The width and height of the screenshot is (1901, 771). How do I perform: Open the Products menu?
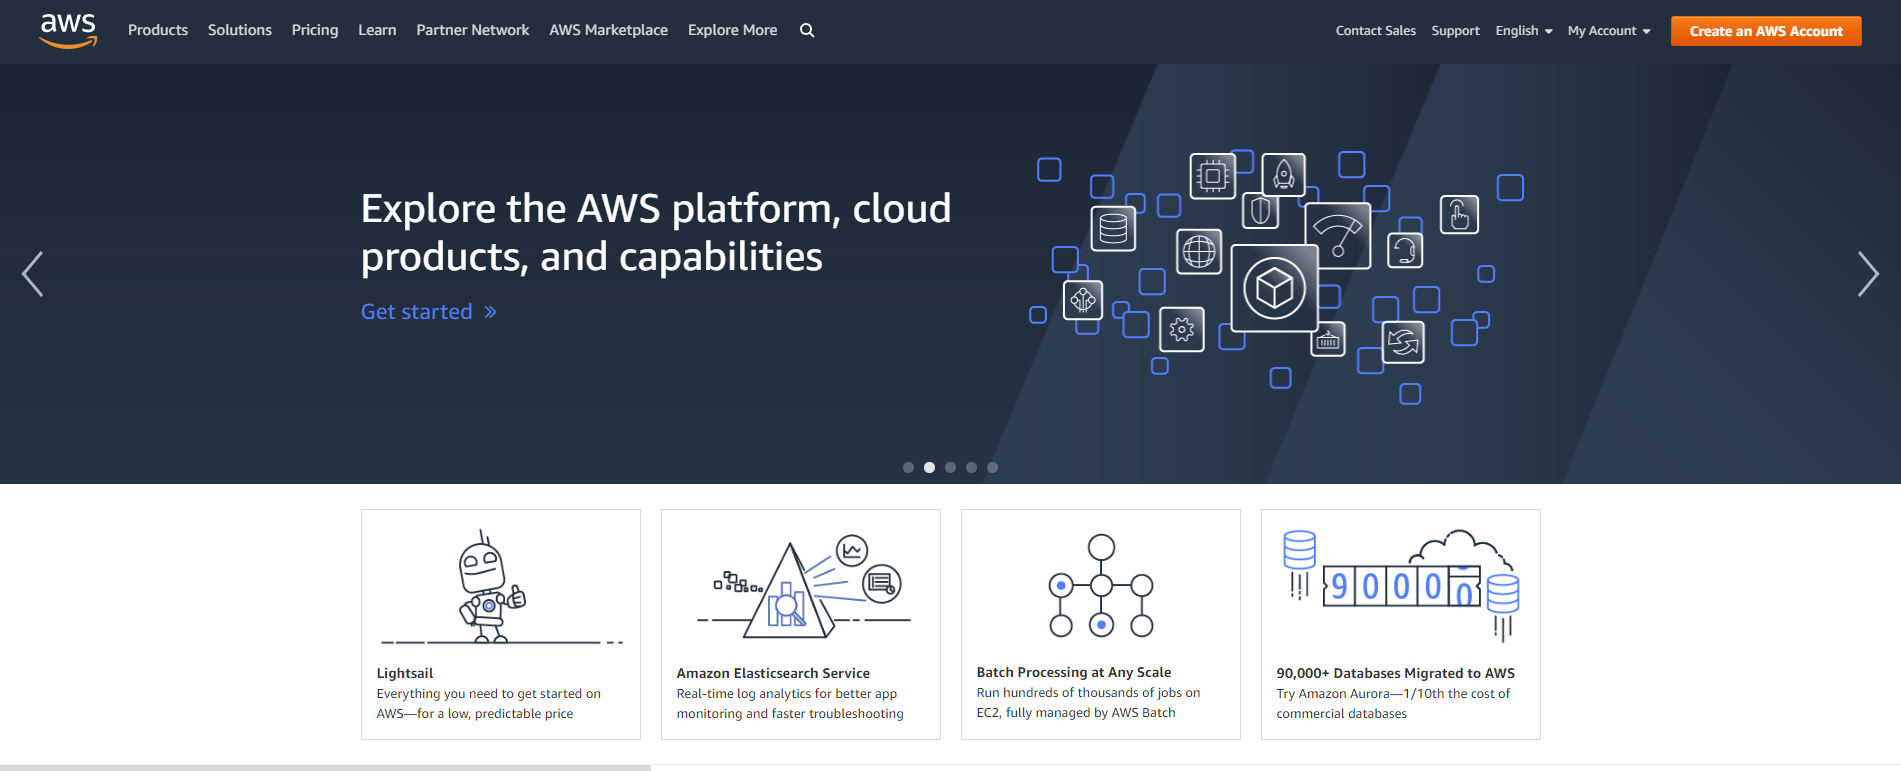click(158, 30)
